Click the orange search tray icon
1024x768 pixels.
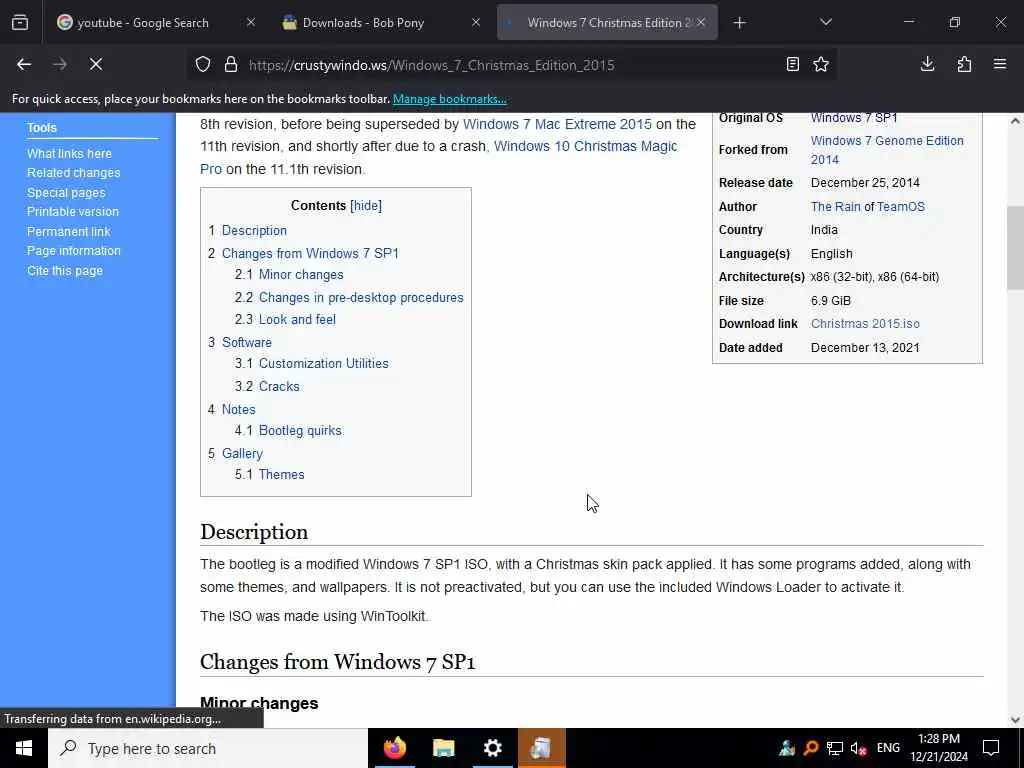pyautogui.click(x=811, y=748)
